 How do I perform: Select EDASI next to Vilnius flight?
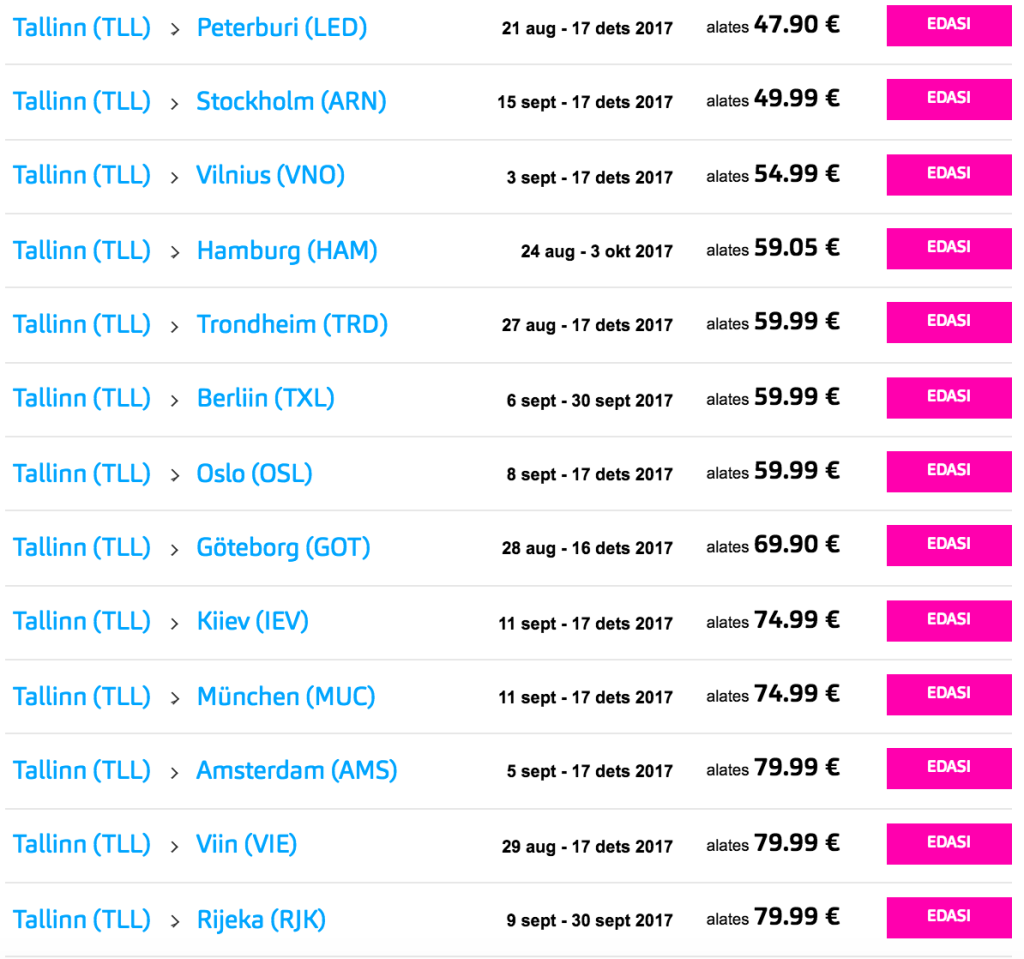tap(948, 175)
